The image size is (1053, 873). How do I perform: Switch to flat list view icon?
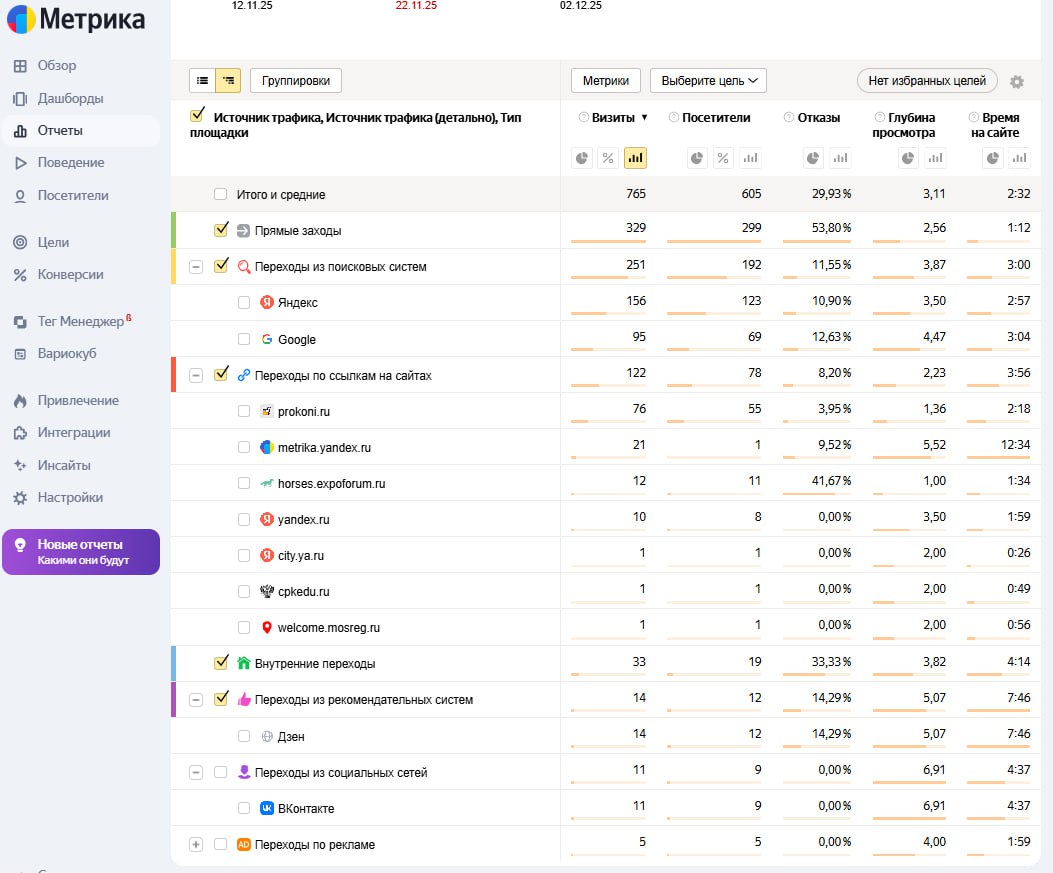202,81
